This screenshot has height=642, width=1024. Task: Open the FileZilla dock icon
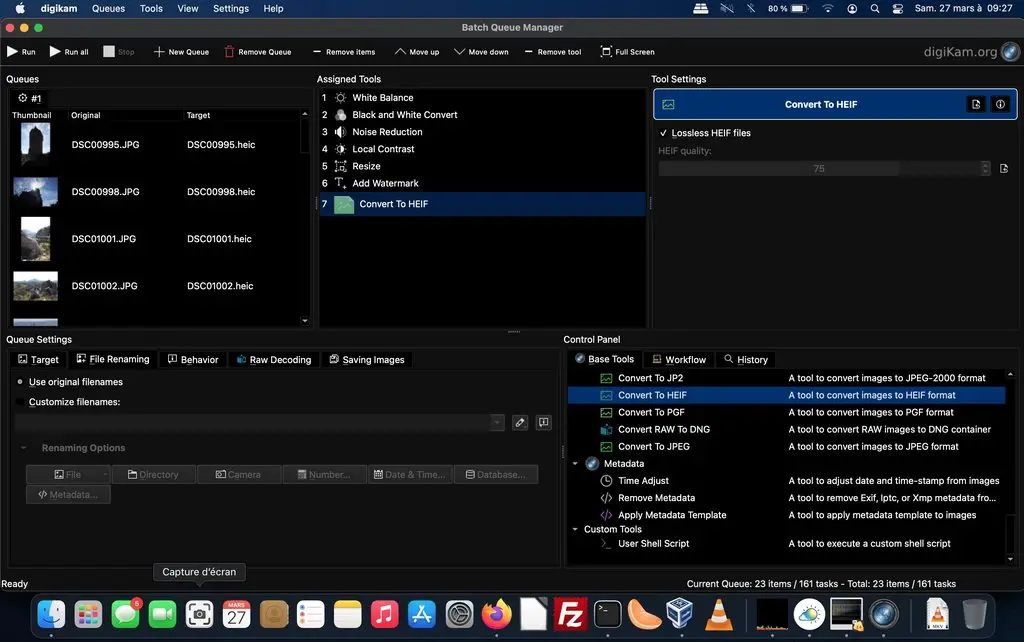click(x=569, y=613)
